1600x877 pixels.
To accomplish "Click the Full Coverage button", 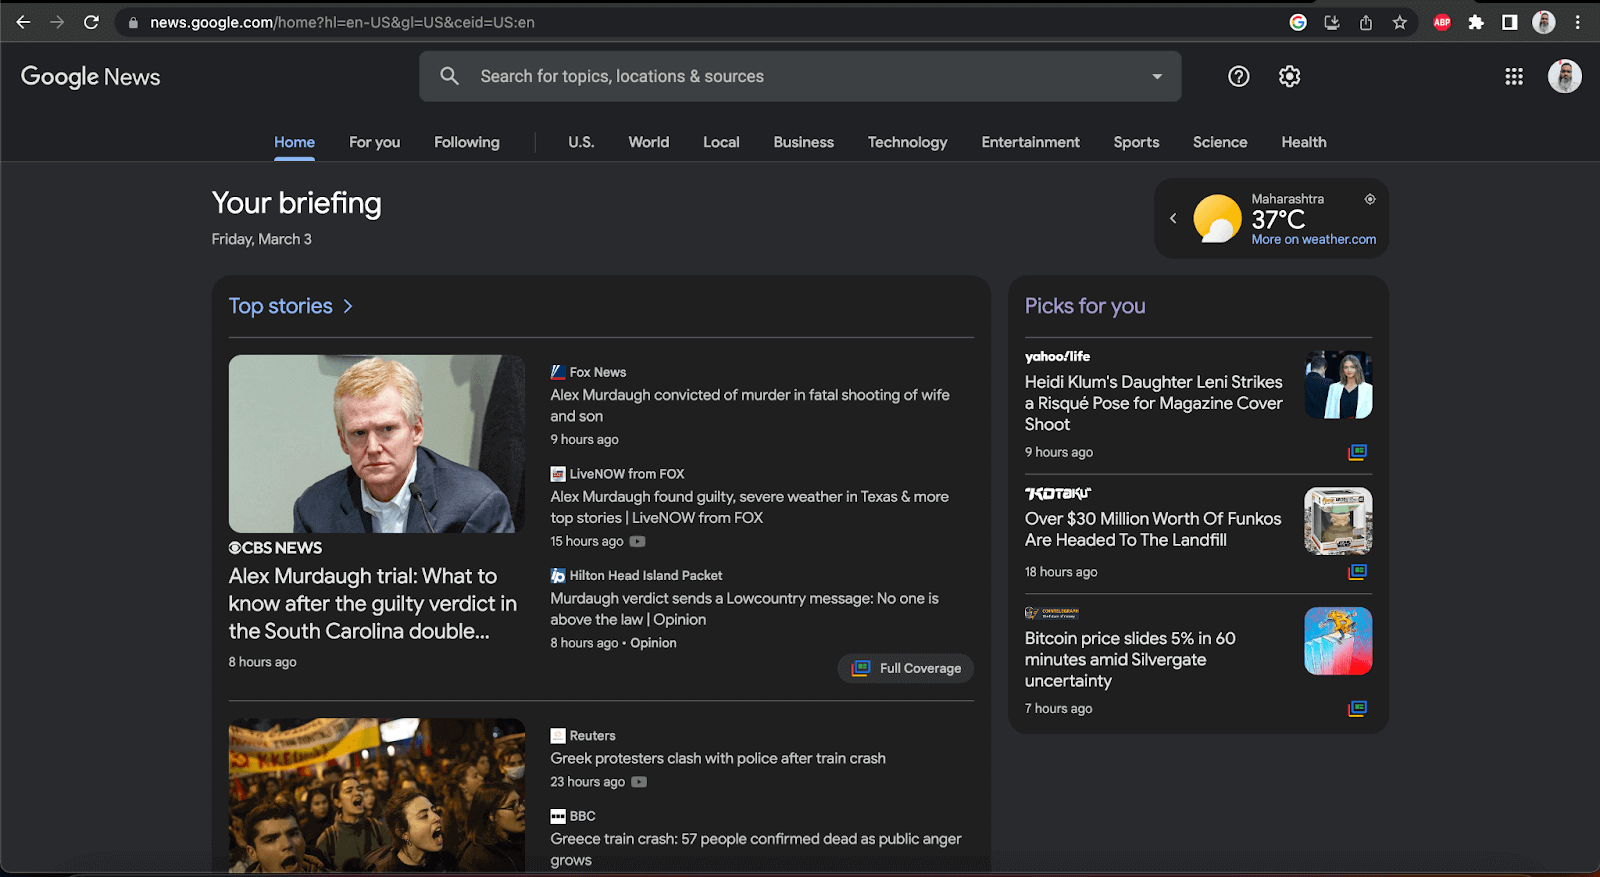I will (906, 668).
